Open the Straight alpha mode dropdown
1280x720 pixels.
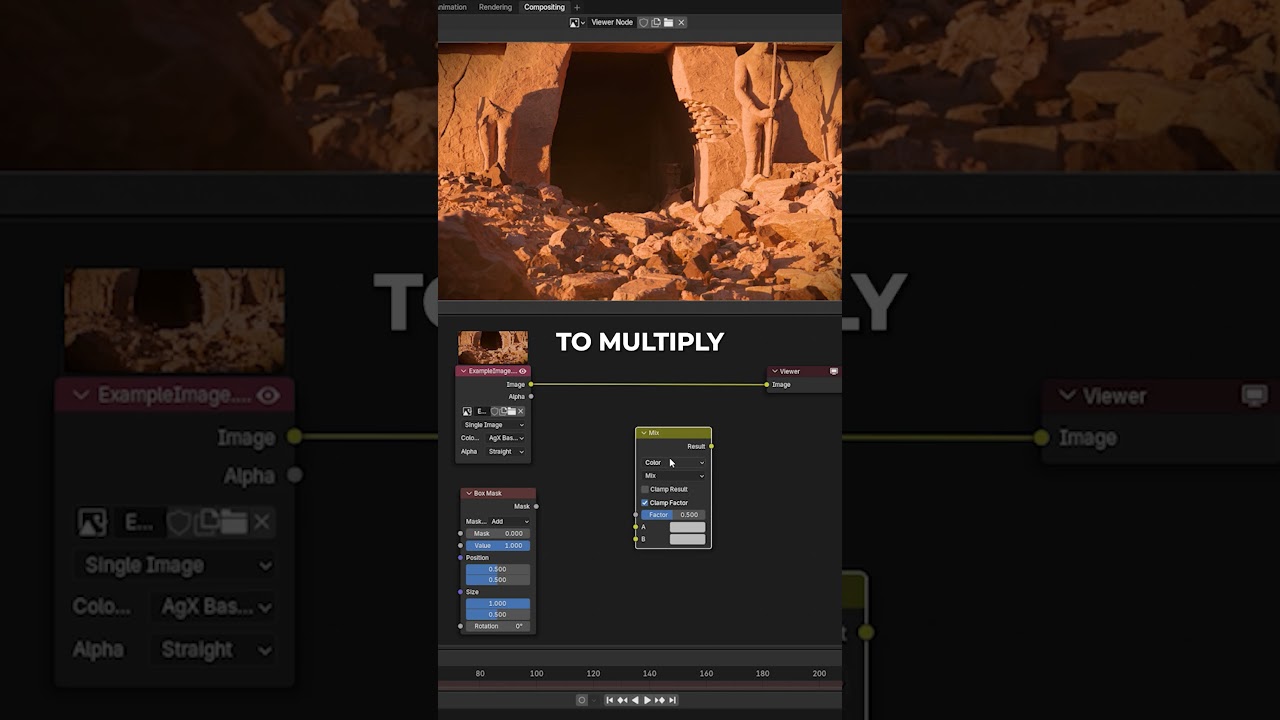coord(506,451)
